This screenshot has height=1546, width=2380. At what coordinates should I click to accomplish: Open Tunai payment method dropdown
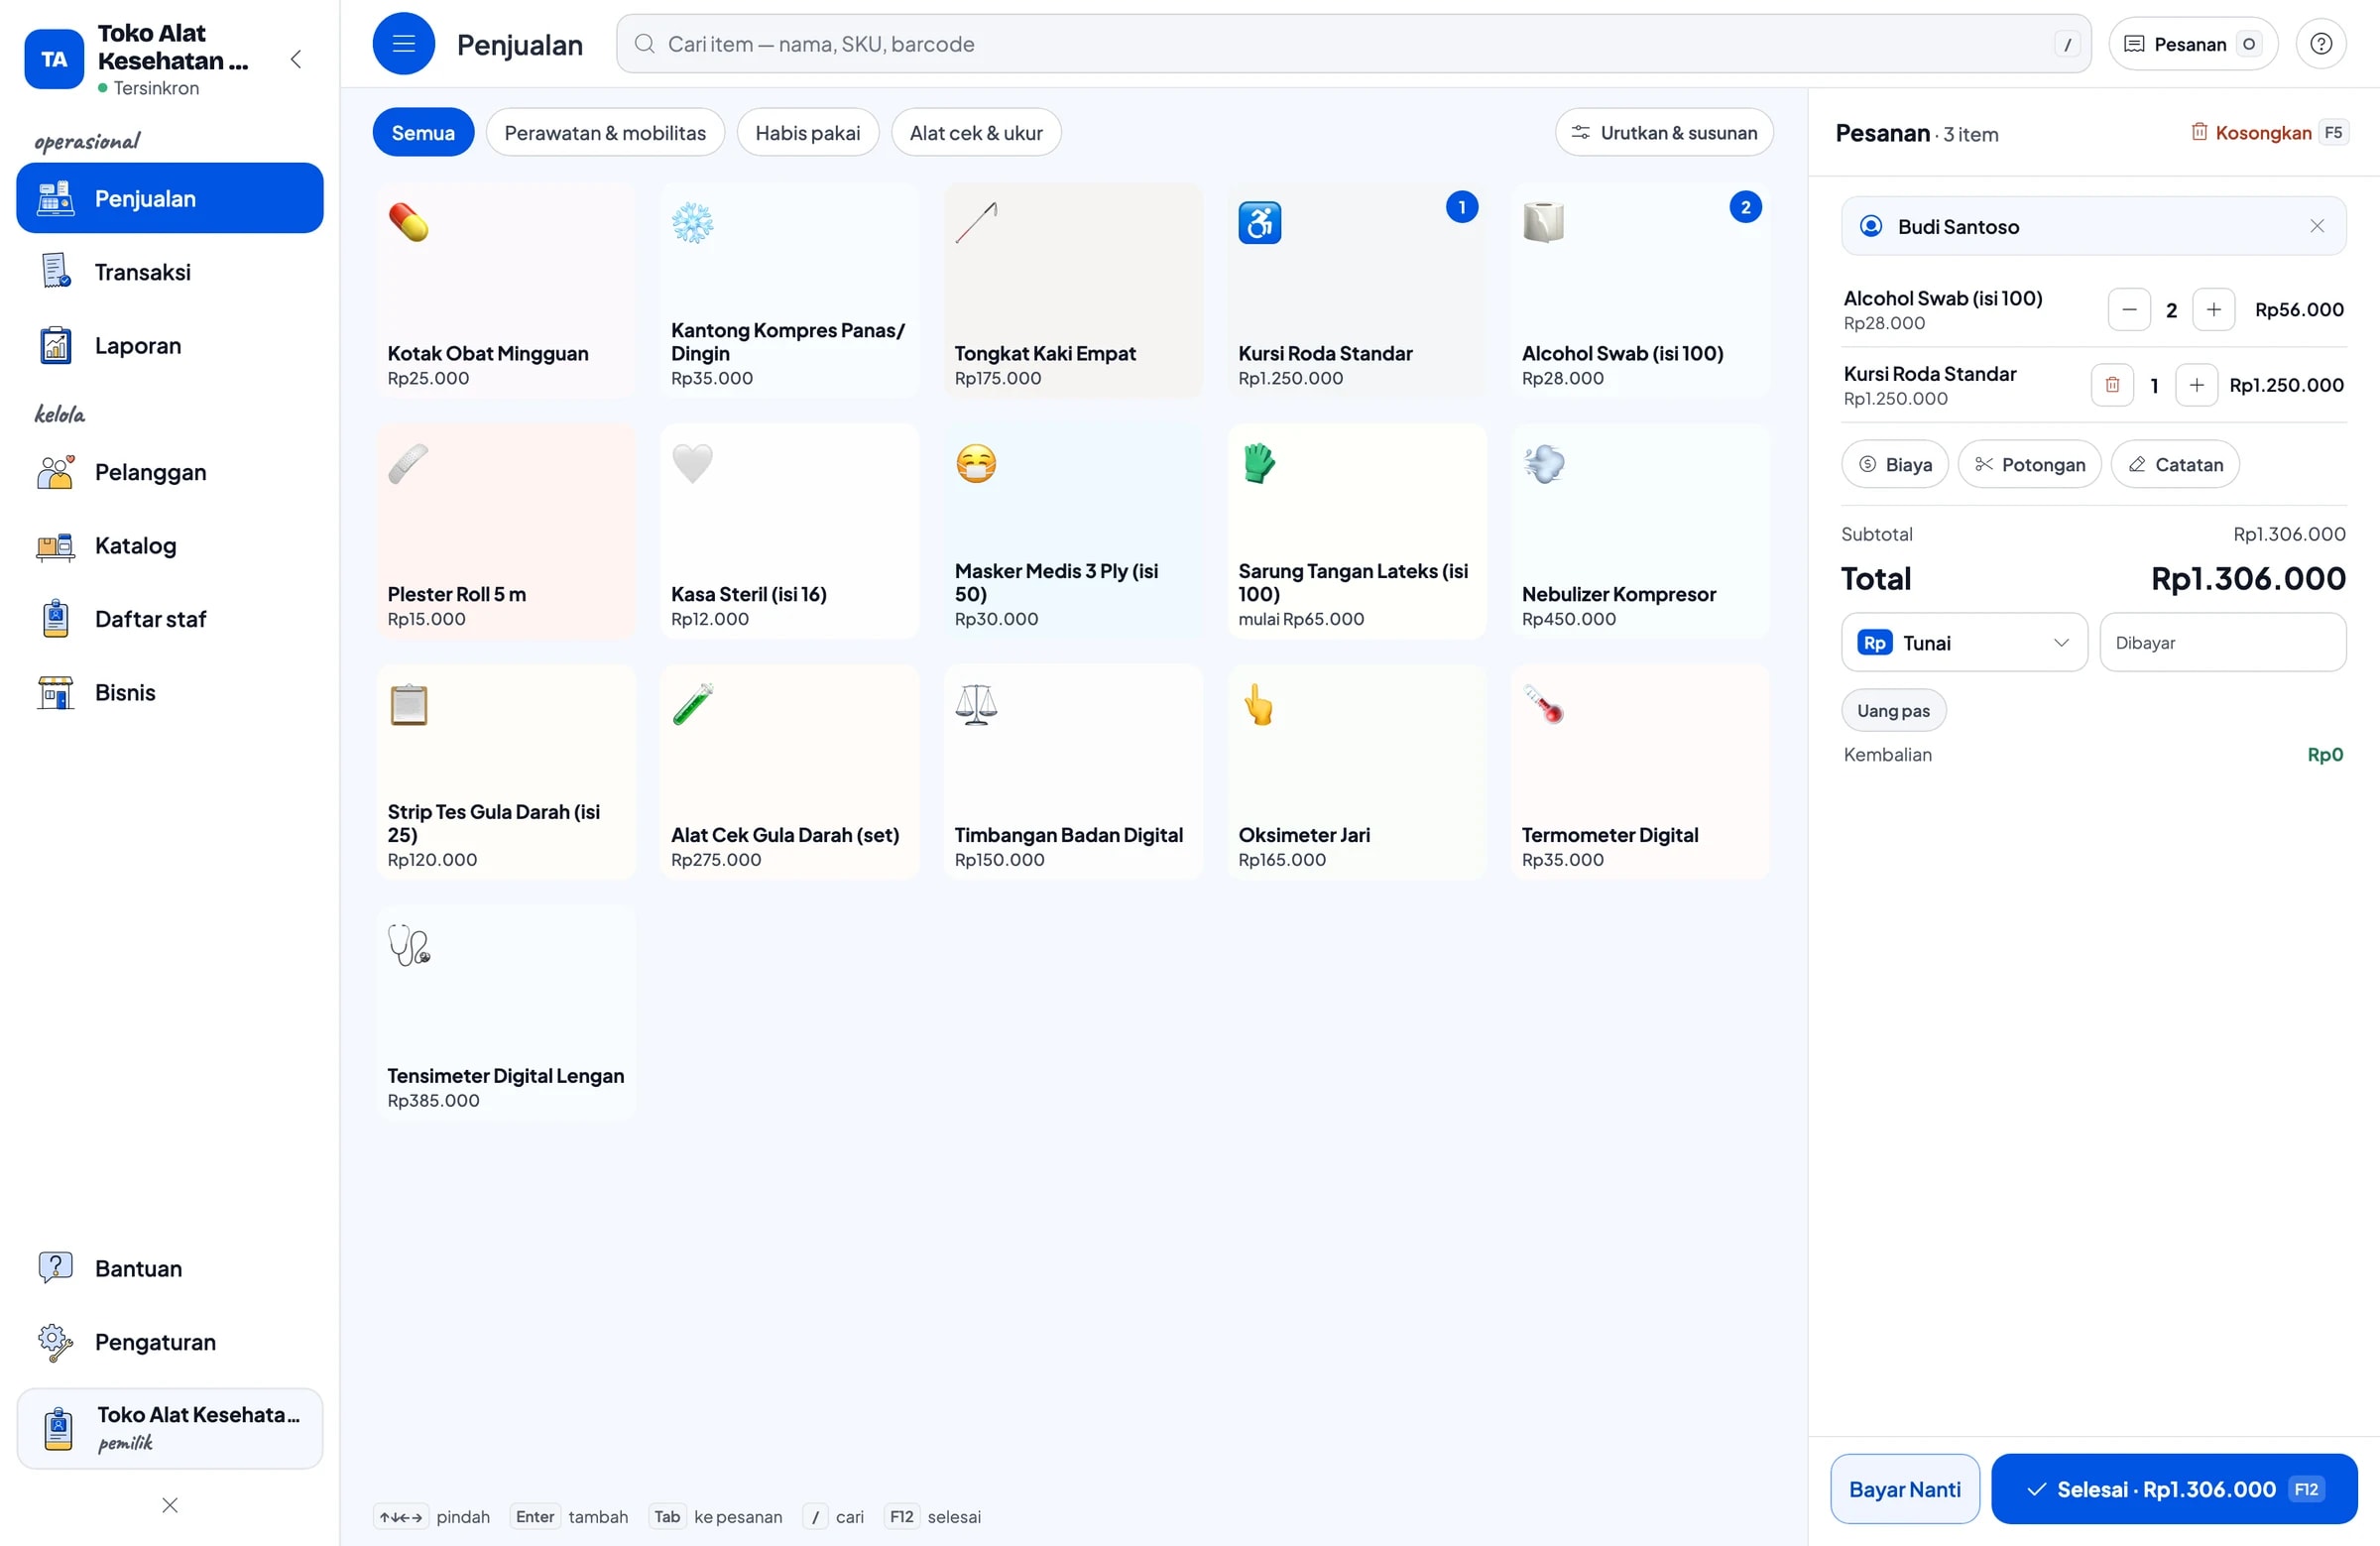(1964, 642)
